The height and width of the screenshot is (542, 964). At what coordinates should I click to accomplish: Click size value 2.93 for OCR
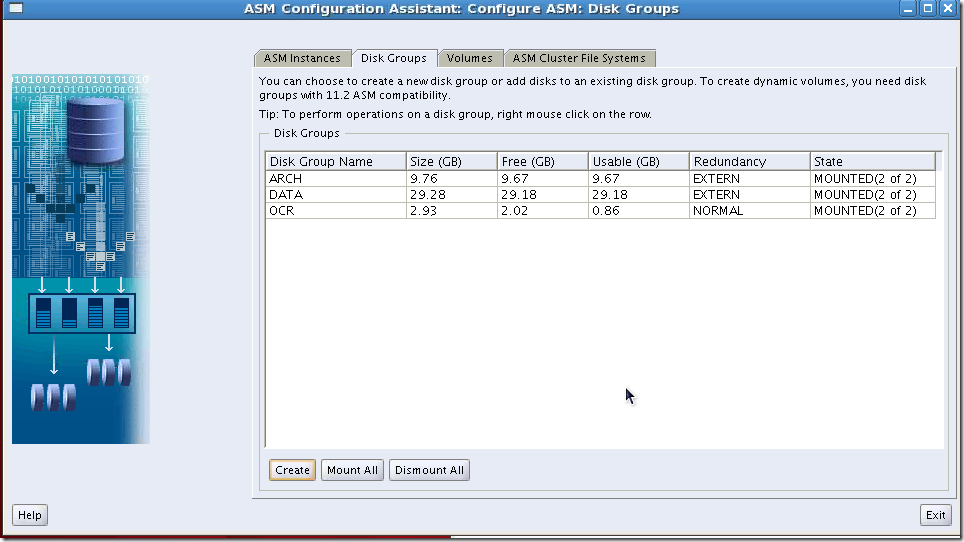(424, 211)
